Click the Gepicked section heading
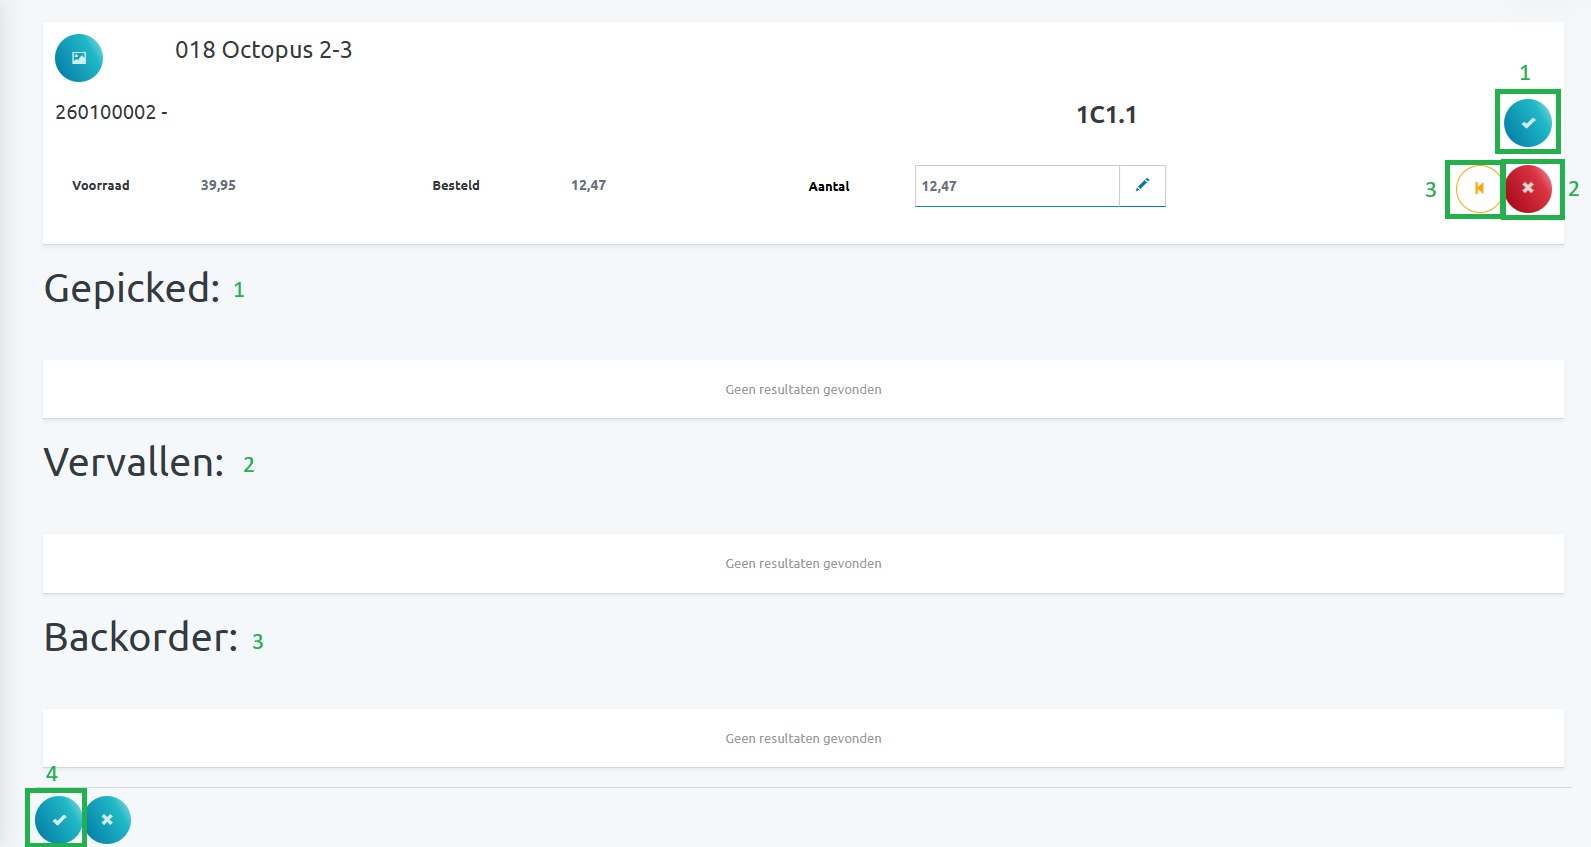 point(132,288)
